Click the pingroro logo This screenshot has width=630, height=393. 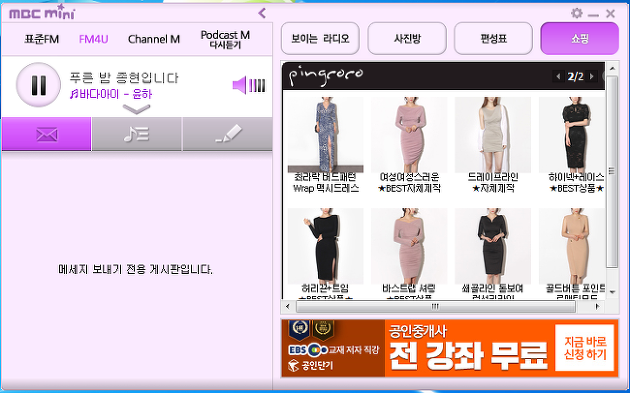click(326, 75)
